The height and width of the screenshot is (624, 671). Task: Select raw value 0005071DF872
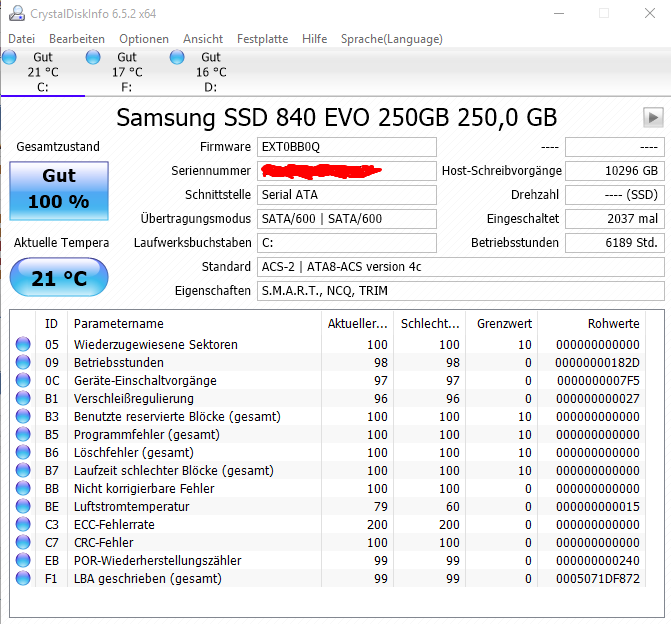click(598, 579)
